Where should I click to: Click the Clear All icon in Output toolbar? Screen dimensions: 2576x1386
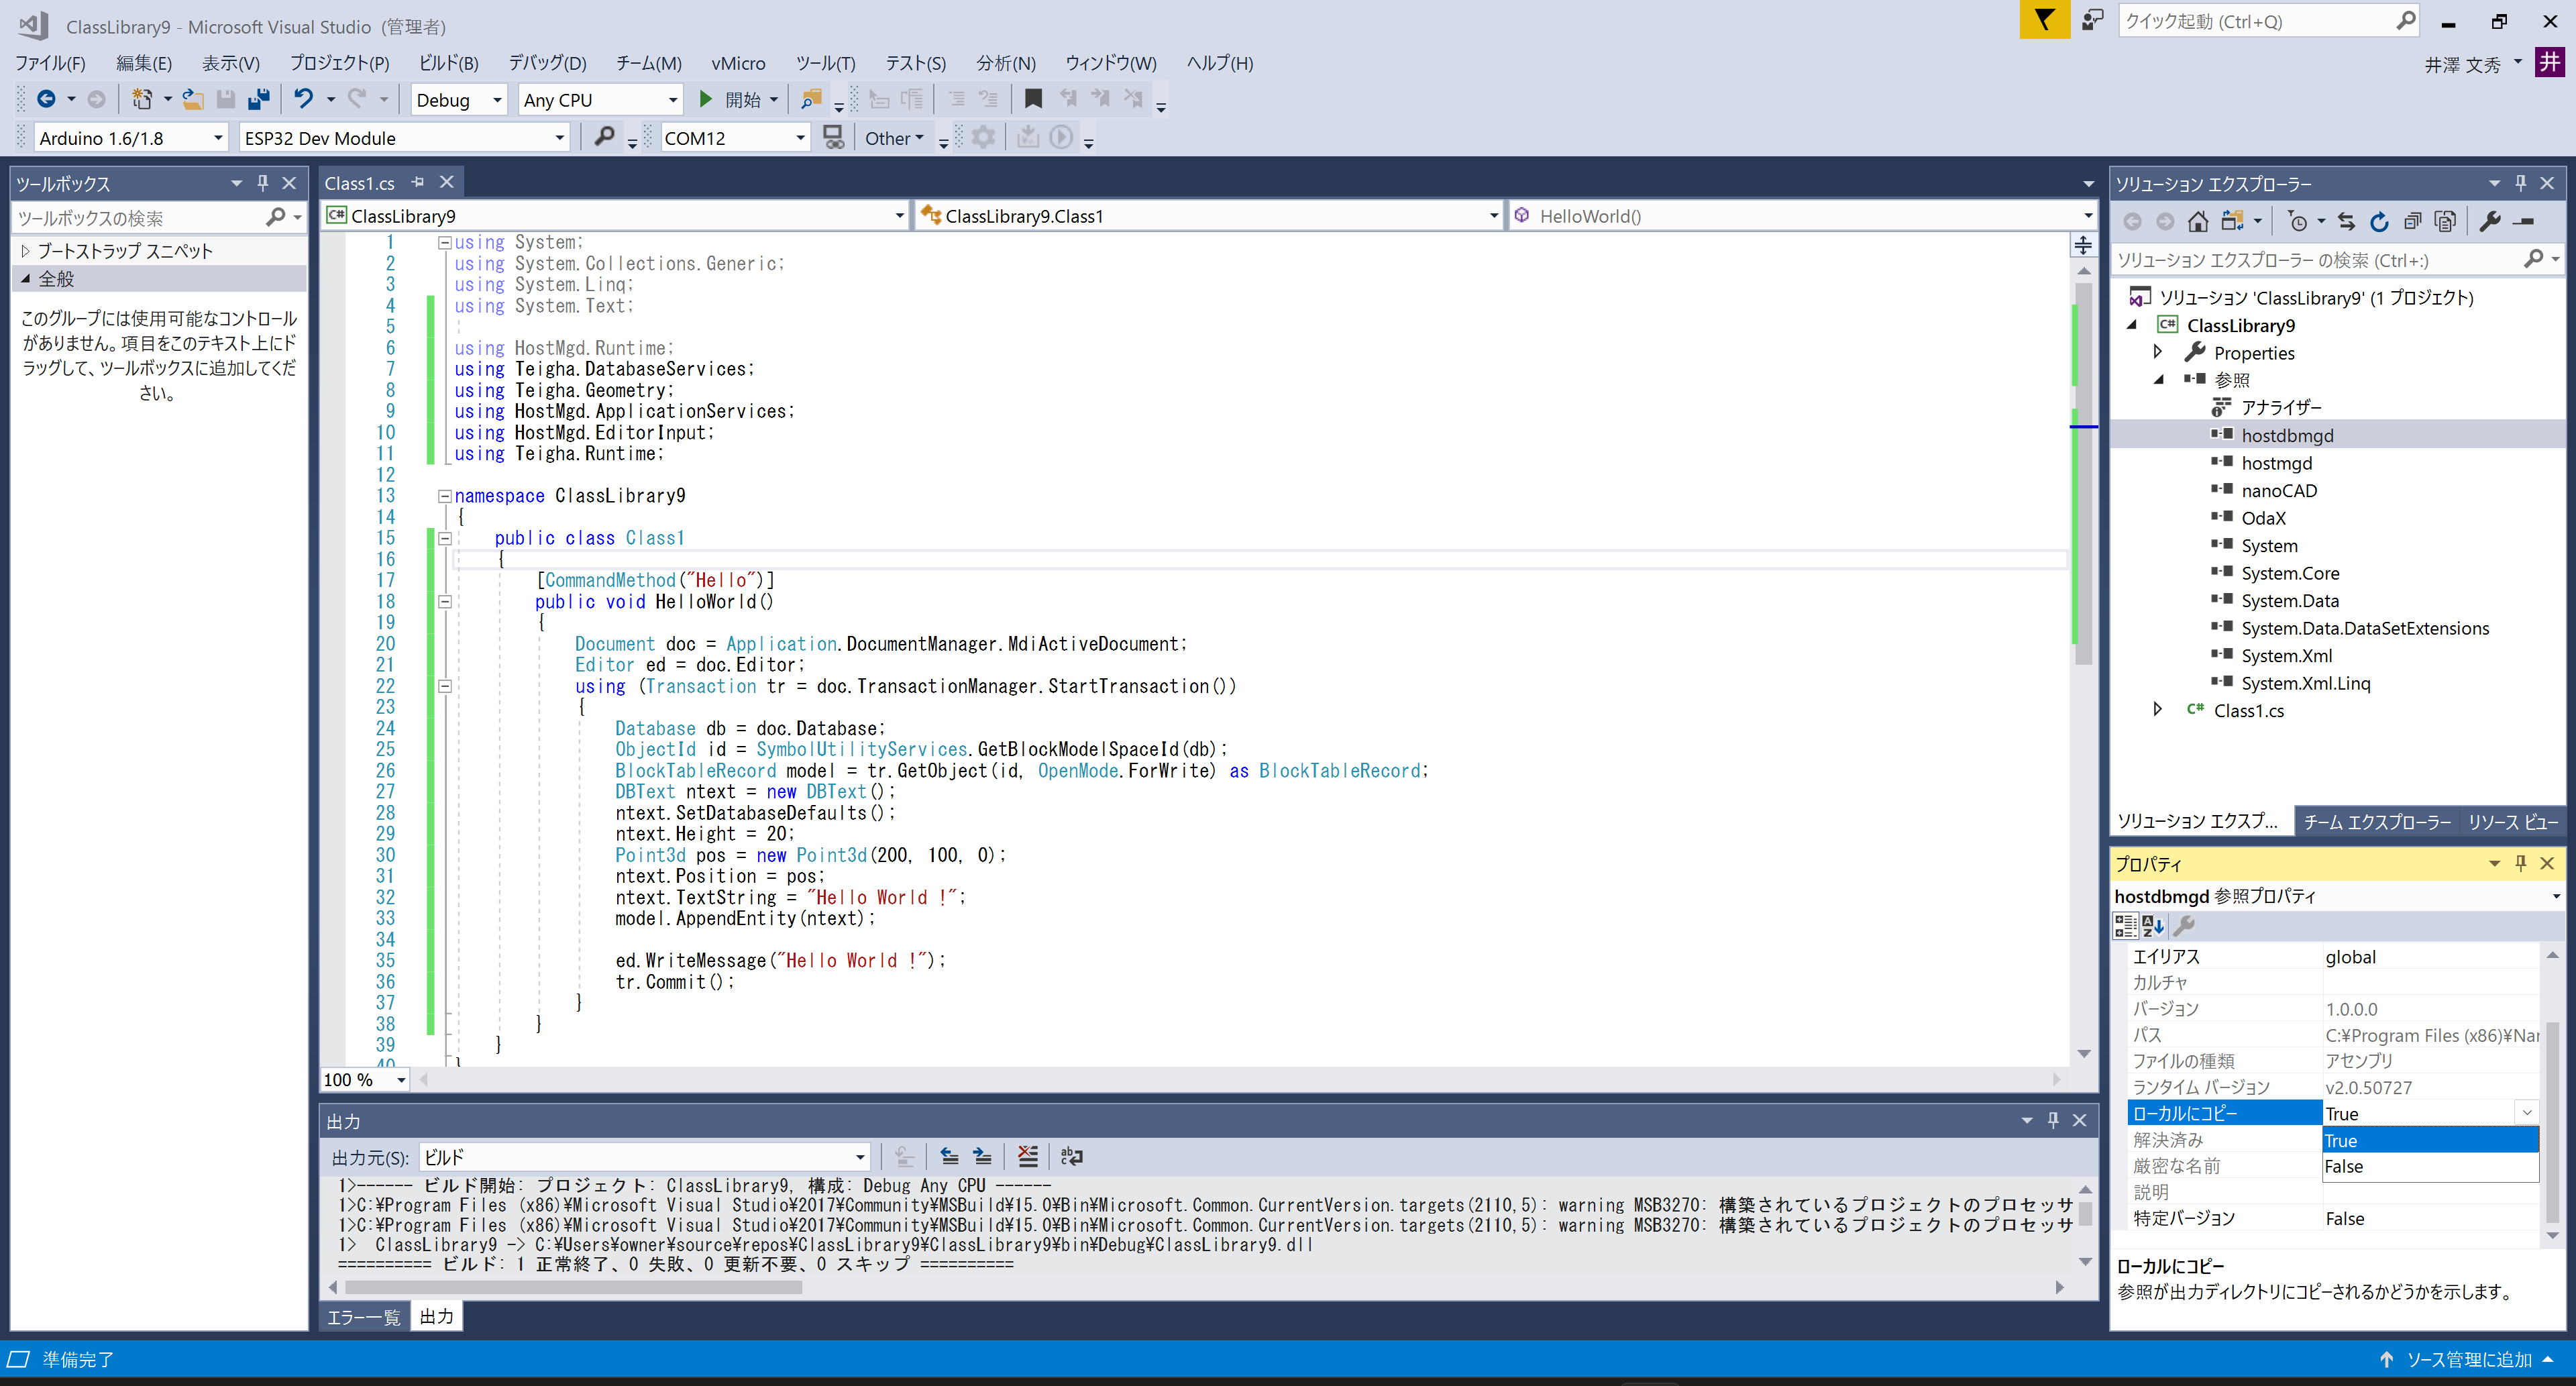pyautogui.click(x=1027, y=1157)
